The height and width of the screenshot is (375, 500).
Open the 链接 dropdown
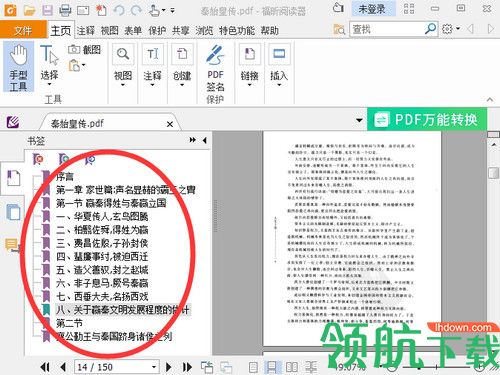pos(249,65)
